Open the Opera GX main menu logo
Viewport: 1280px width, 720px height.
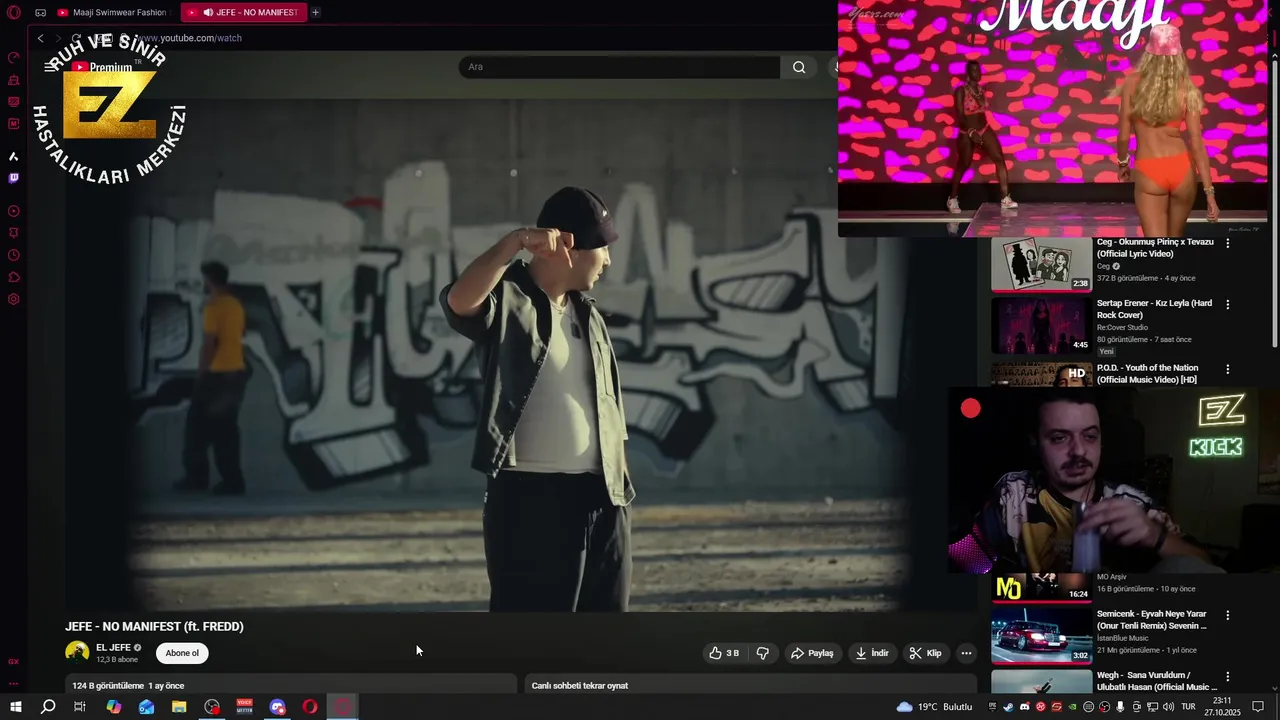pos(14,13)
